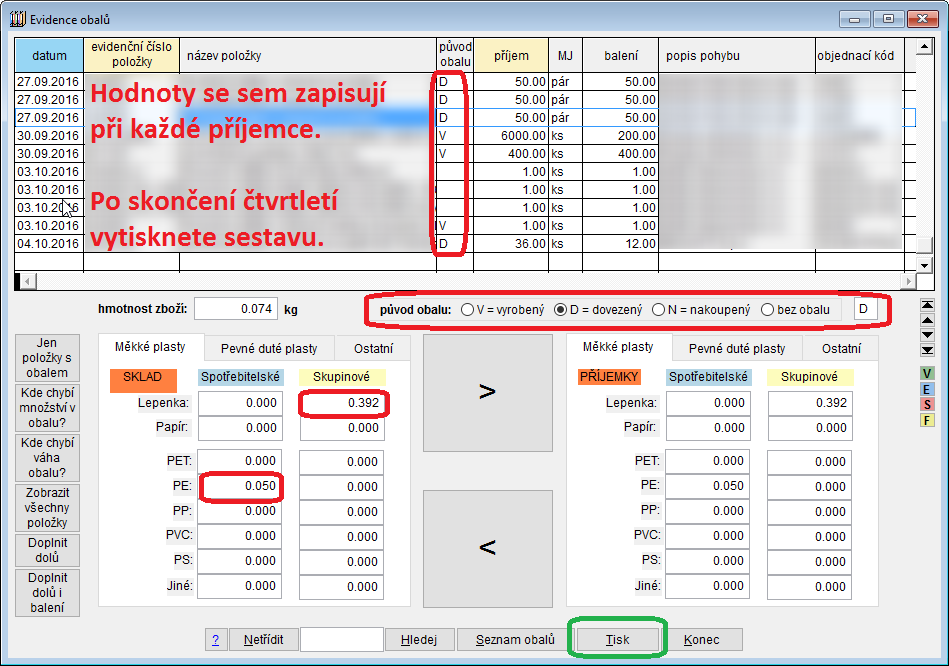The image size is (949, 666).
Task: Click the green V icon button
Action: pyautogui.click(x=927, y=373)
